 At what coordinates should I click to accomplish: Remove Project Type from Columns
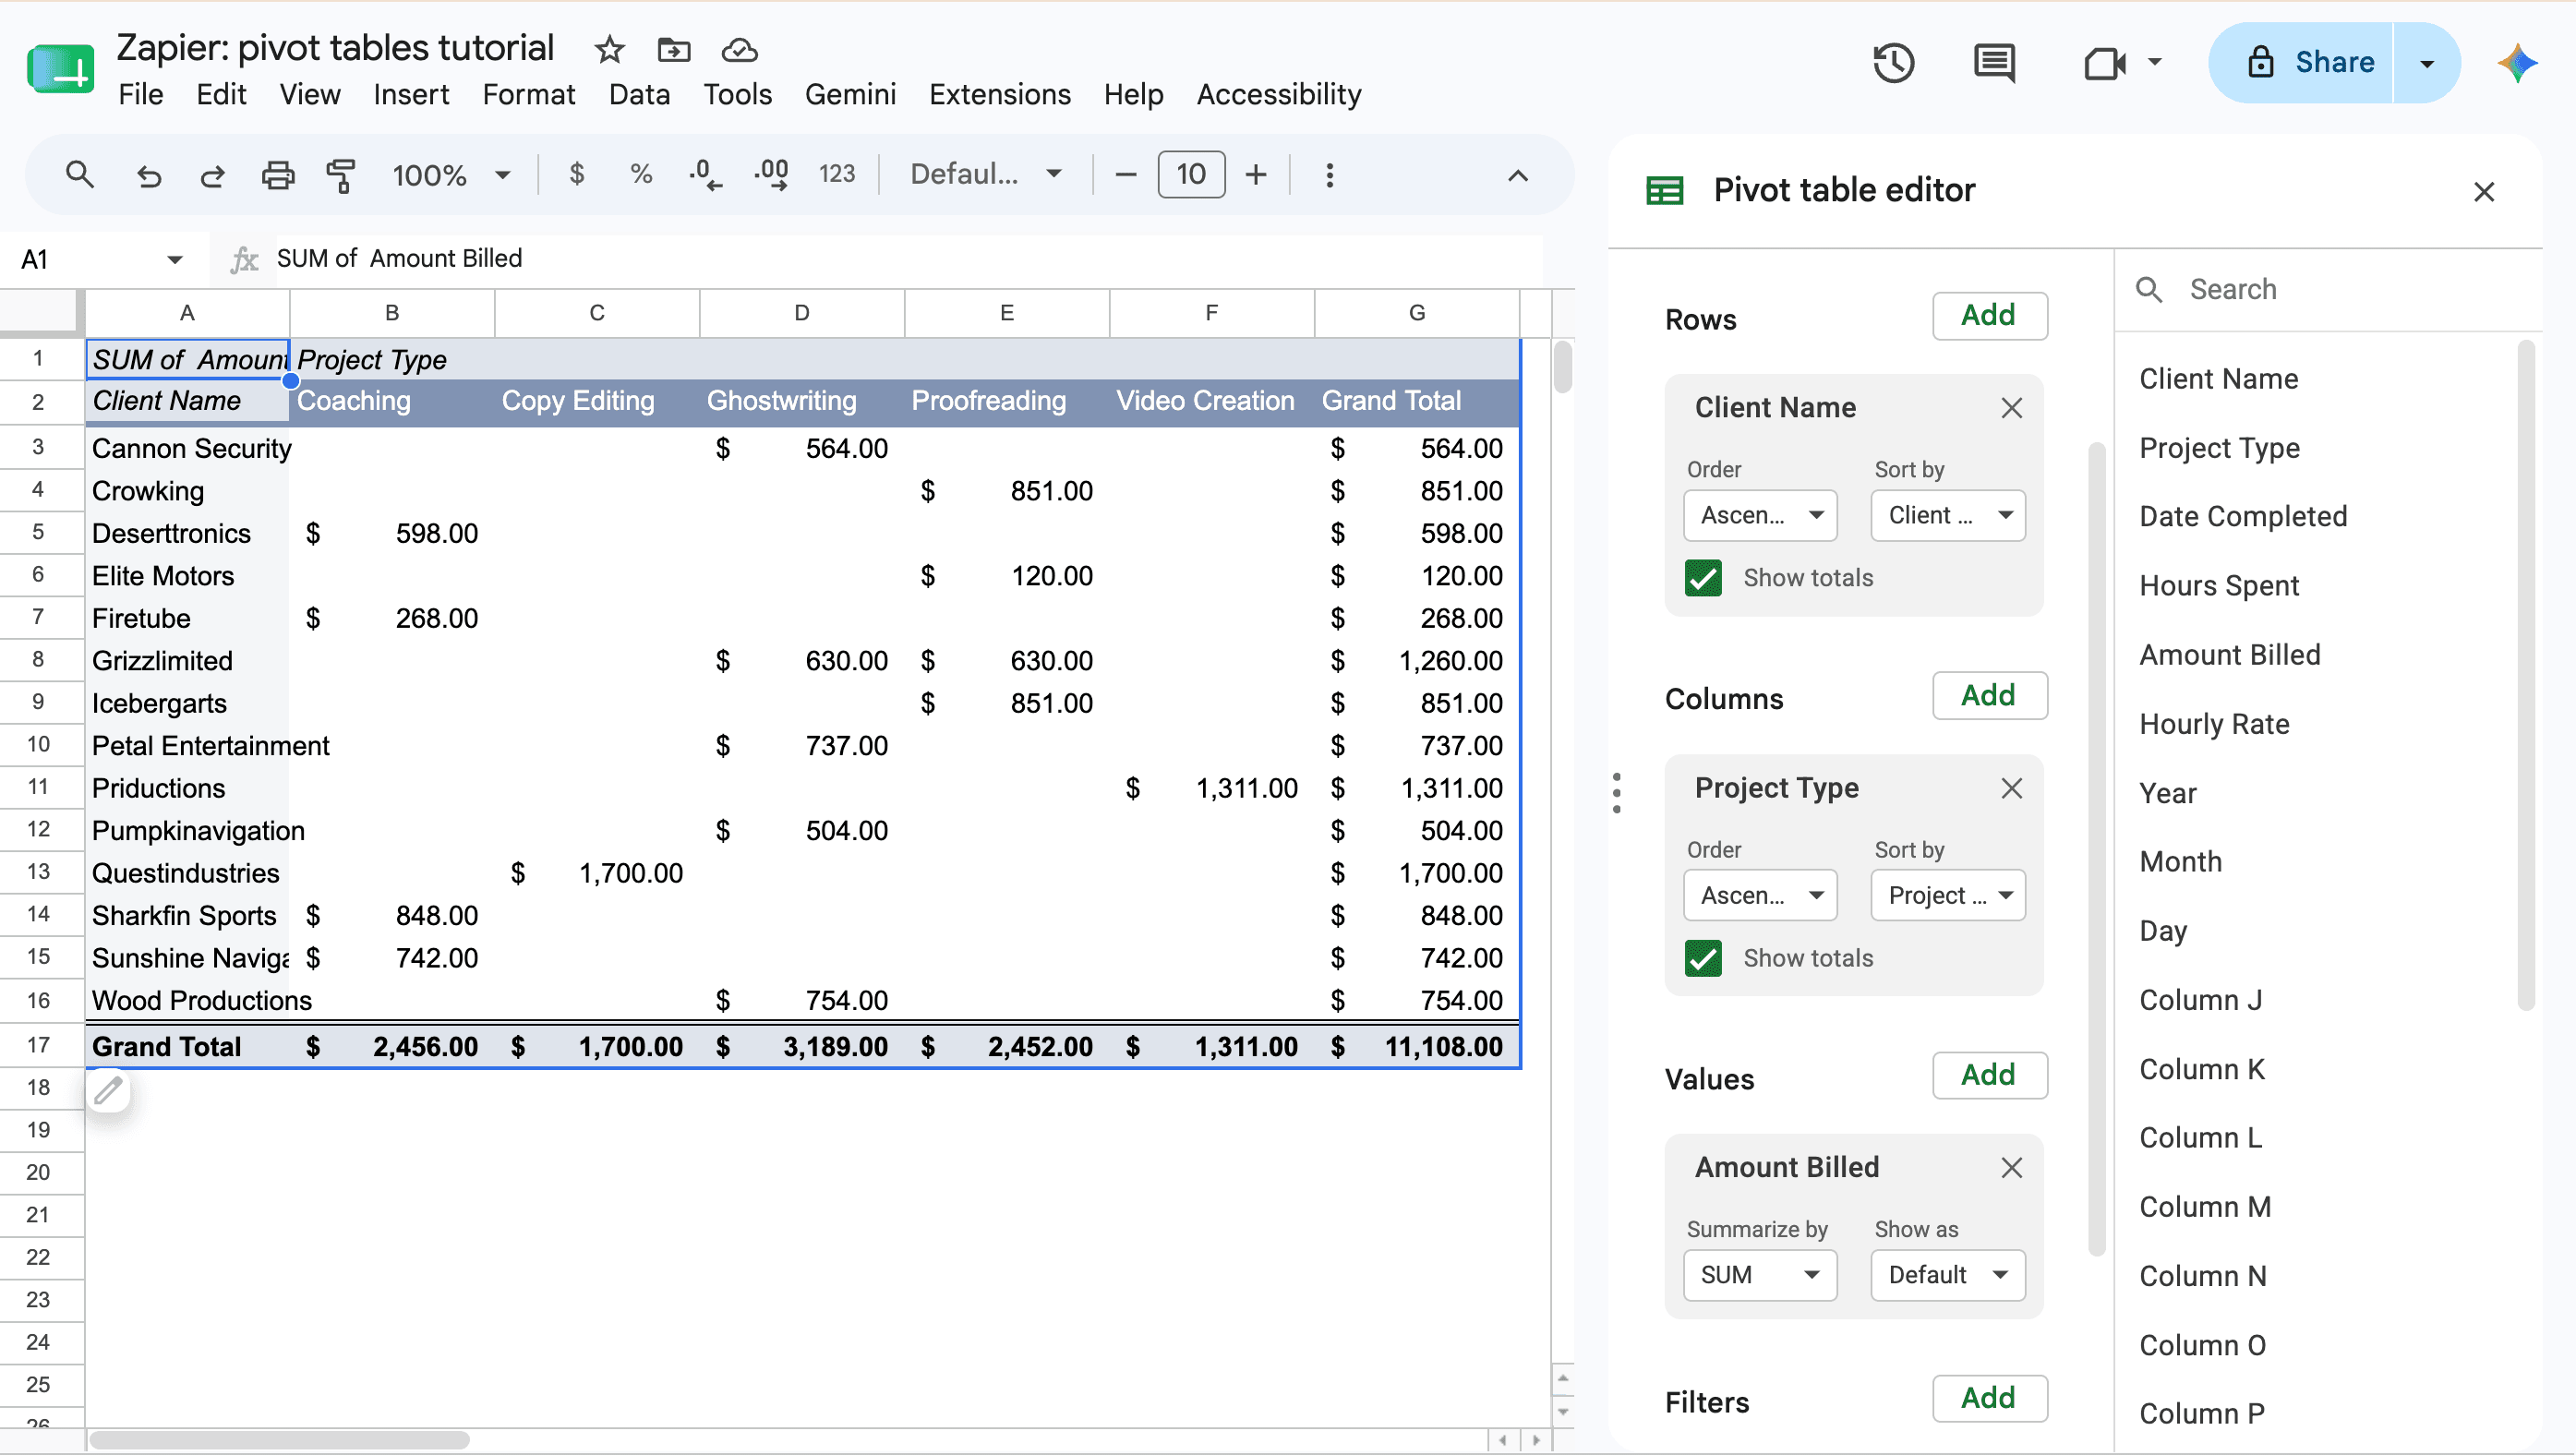coord(2011,788)
